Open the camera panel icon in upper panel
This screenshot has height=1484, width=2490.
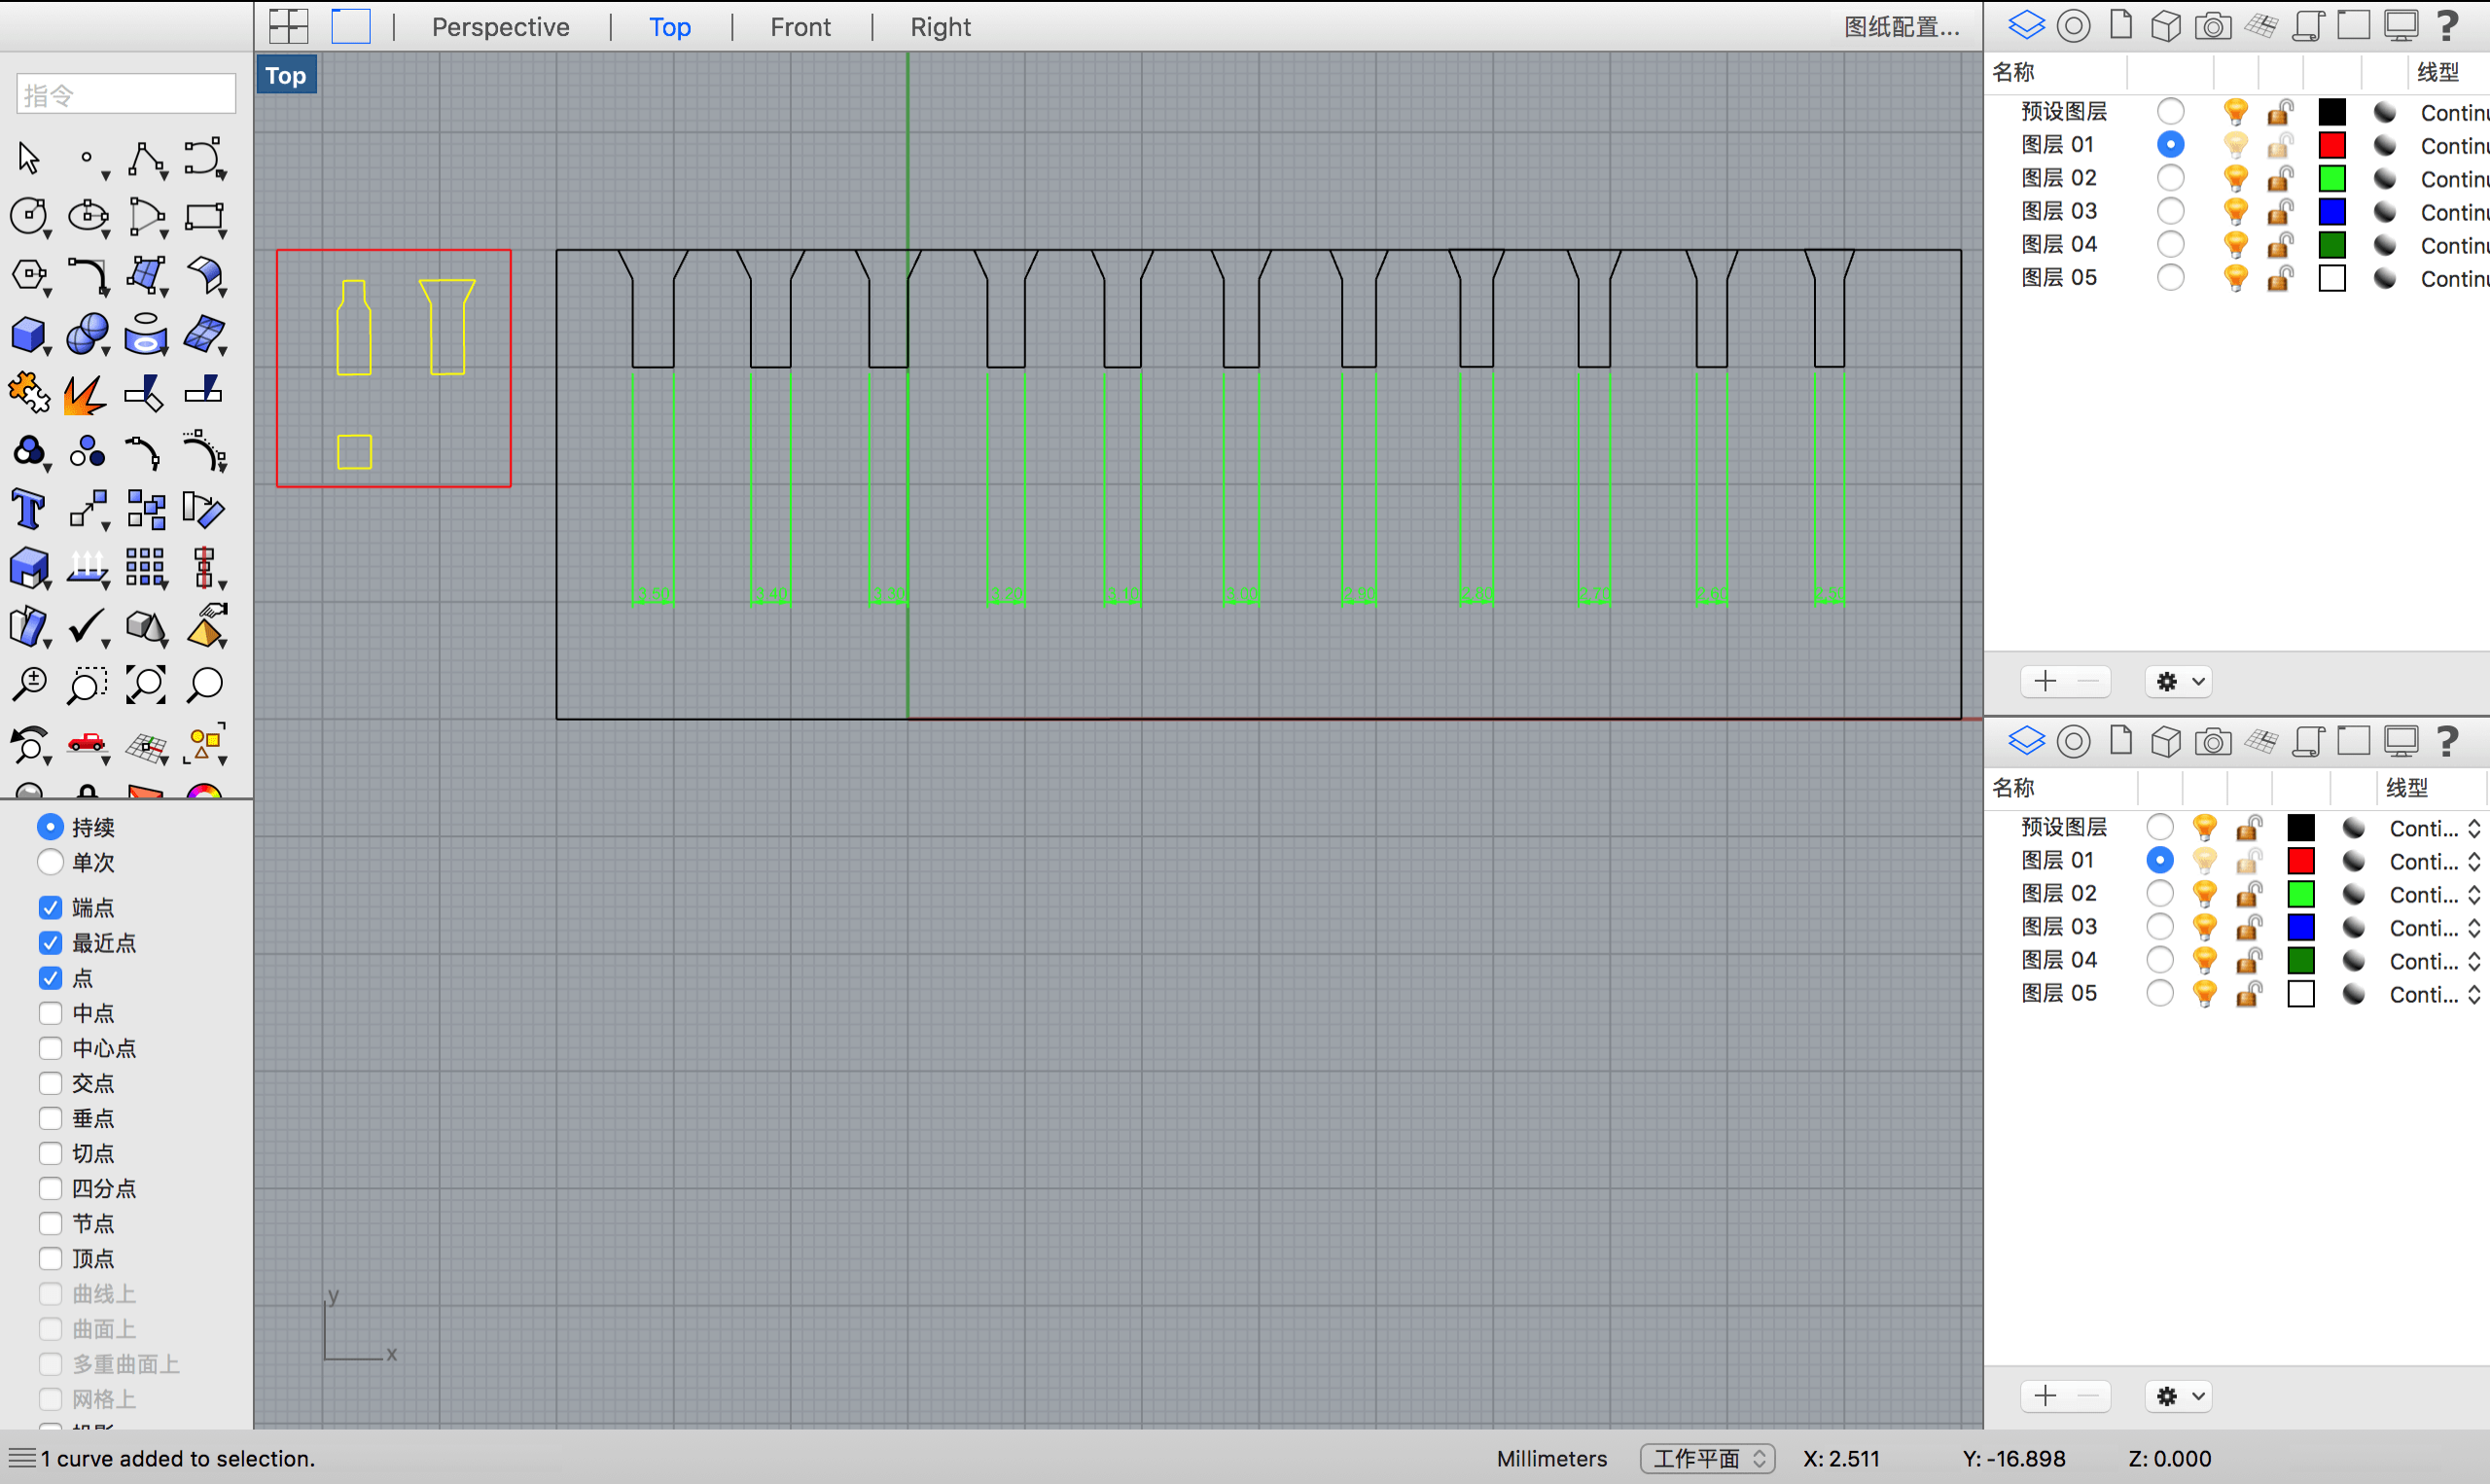(x=2212, y=25)
